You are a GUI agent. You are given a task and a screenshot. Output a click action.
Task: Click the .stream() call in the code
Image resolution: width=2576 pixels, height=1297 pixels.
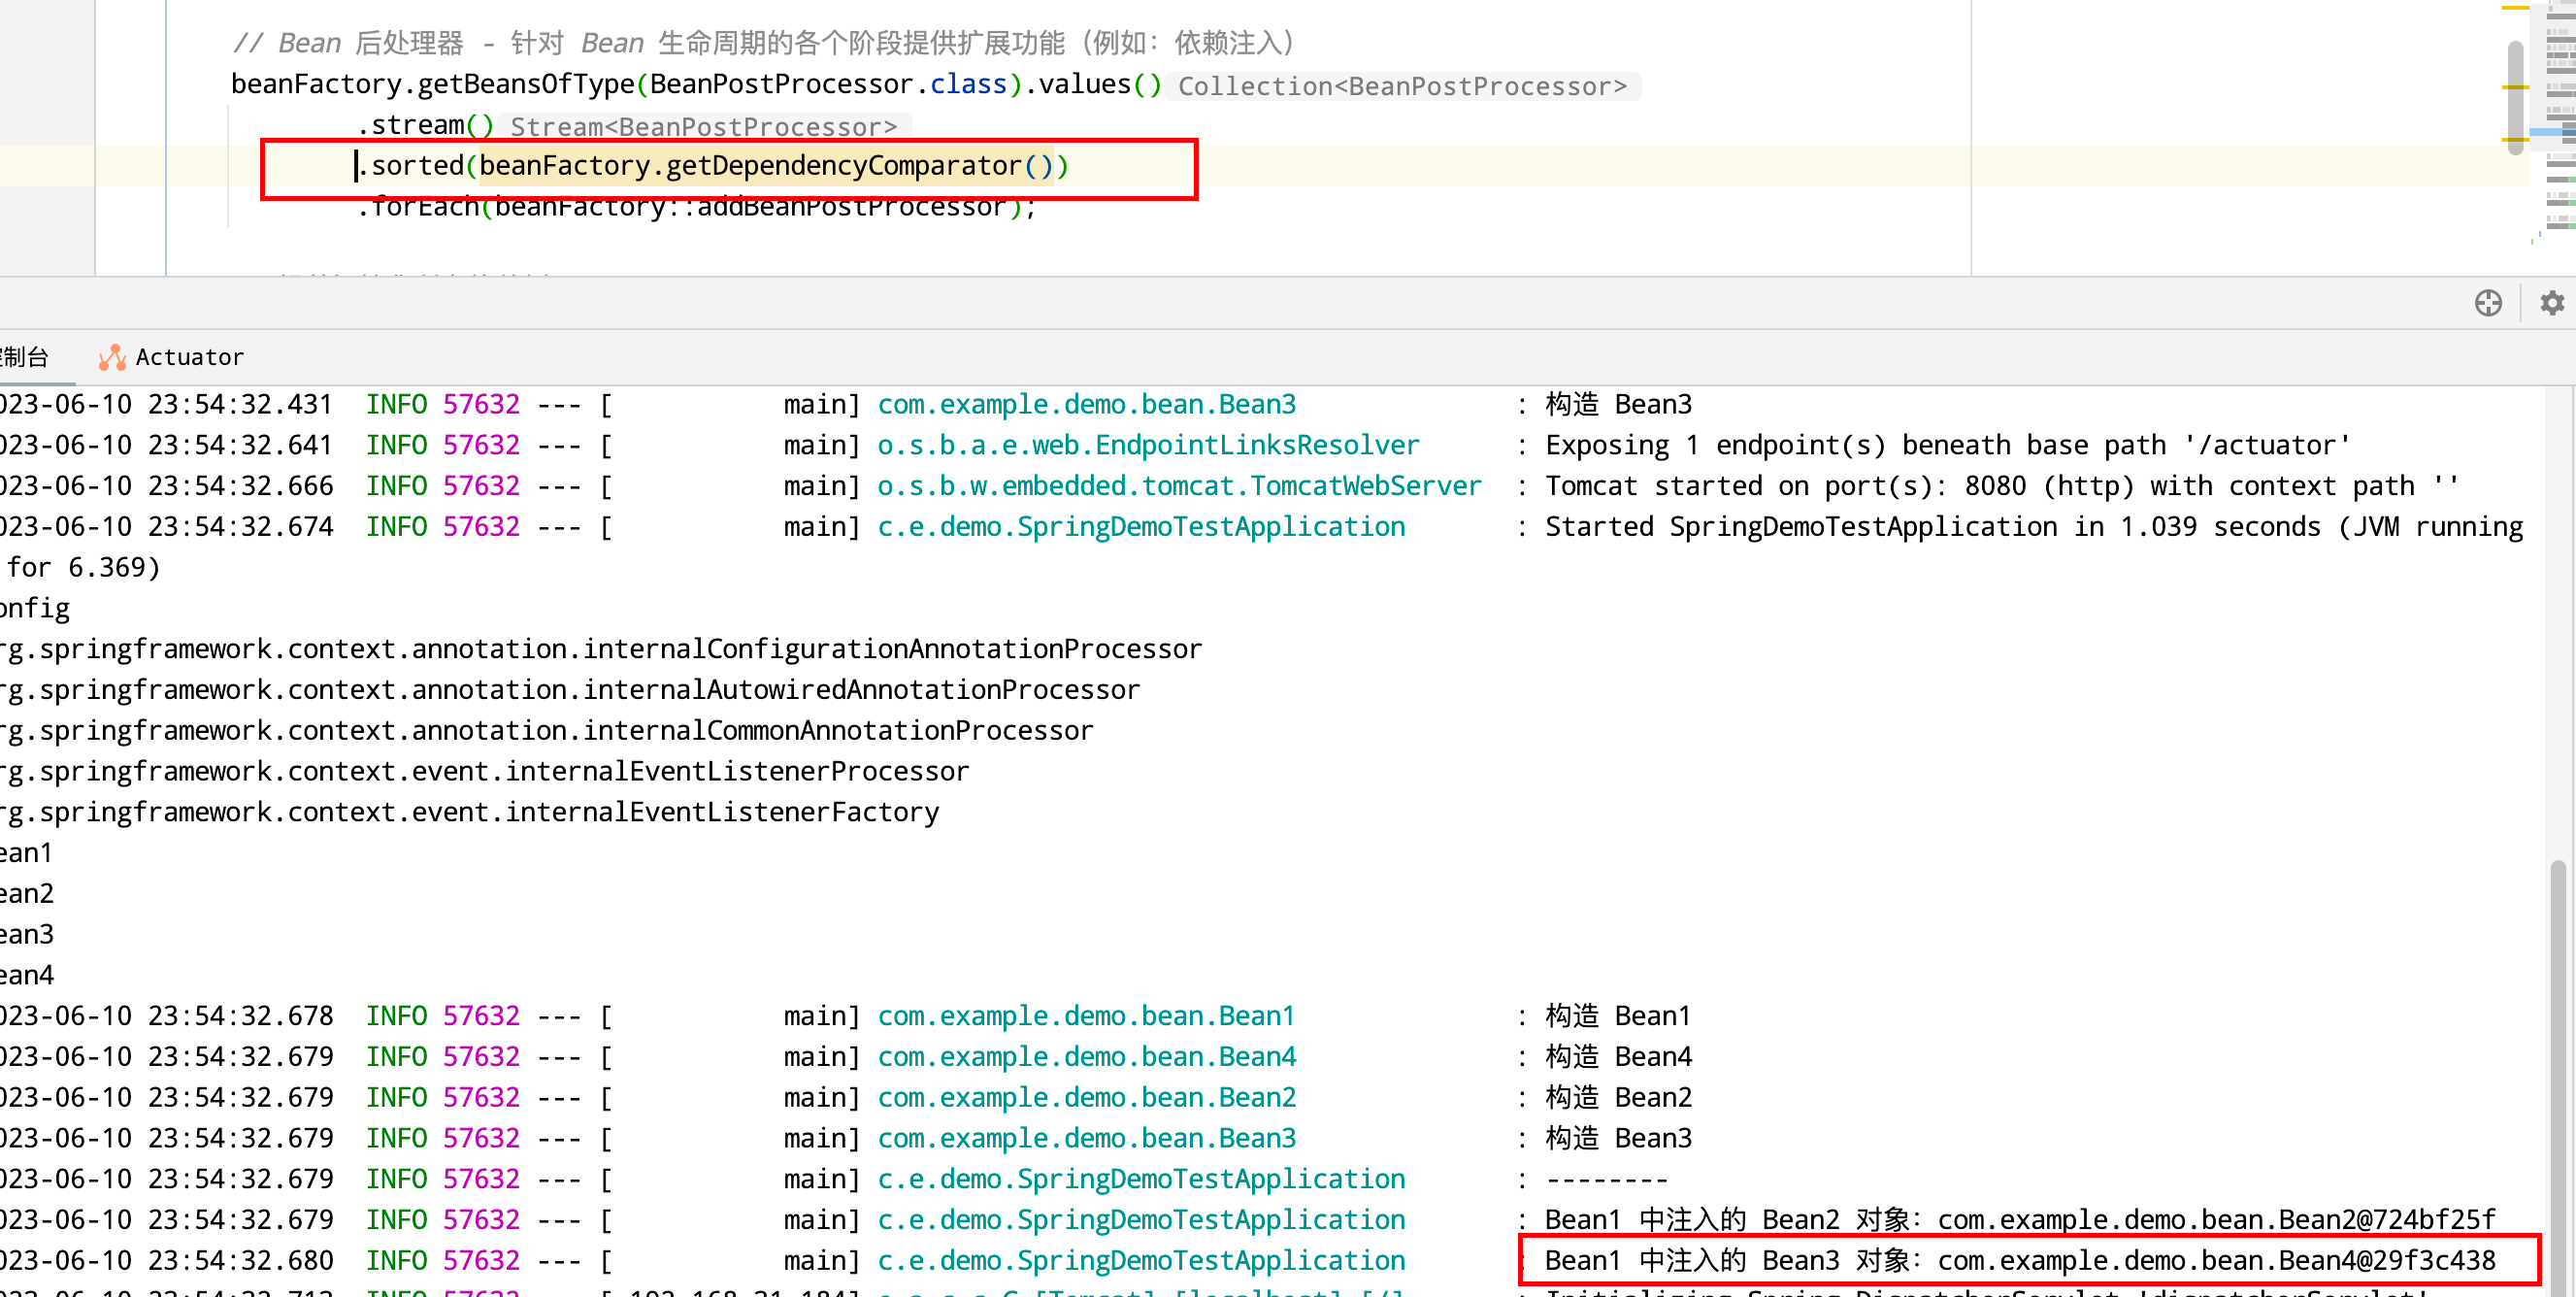425,125
